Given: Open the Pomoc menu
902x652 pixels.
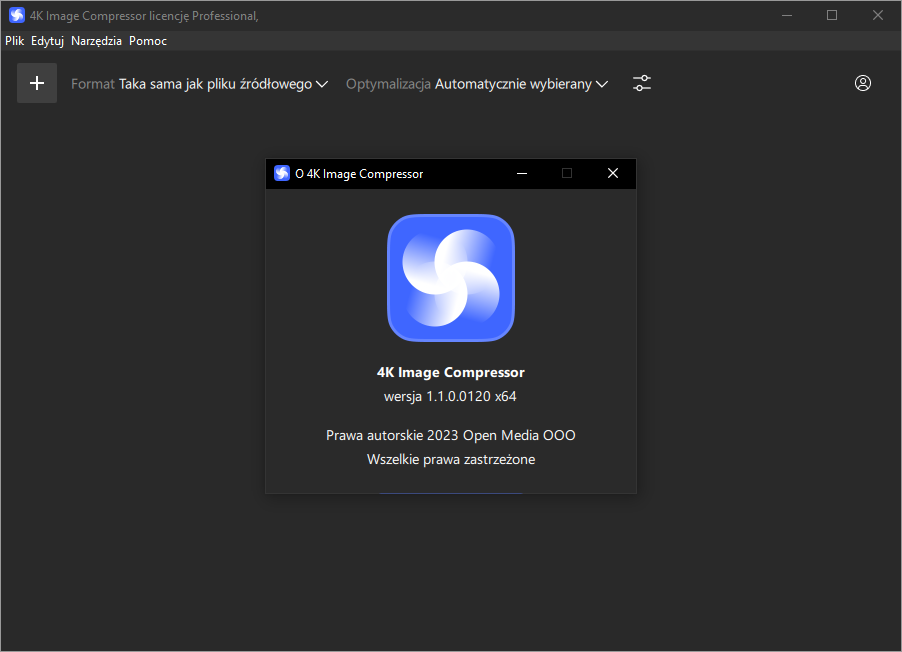Looking at the screenshot, I should (148, 41).
